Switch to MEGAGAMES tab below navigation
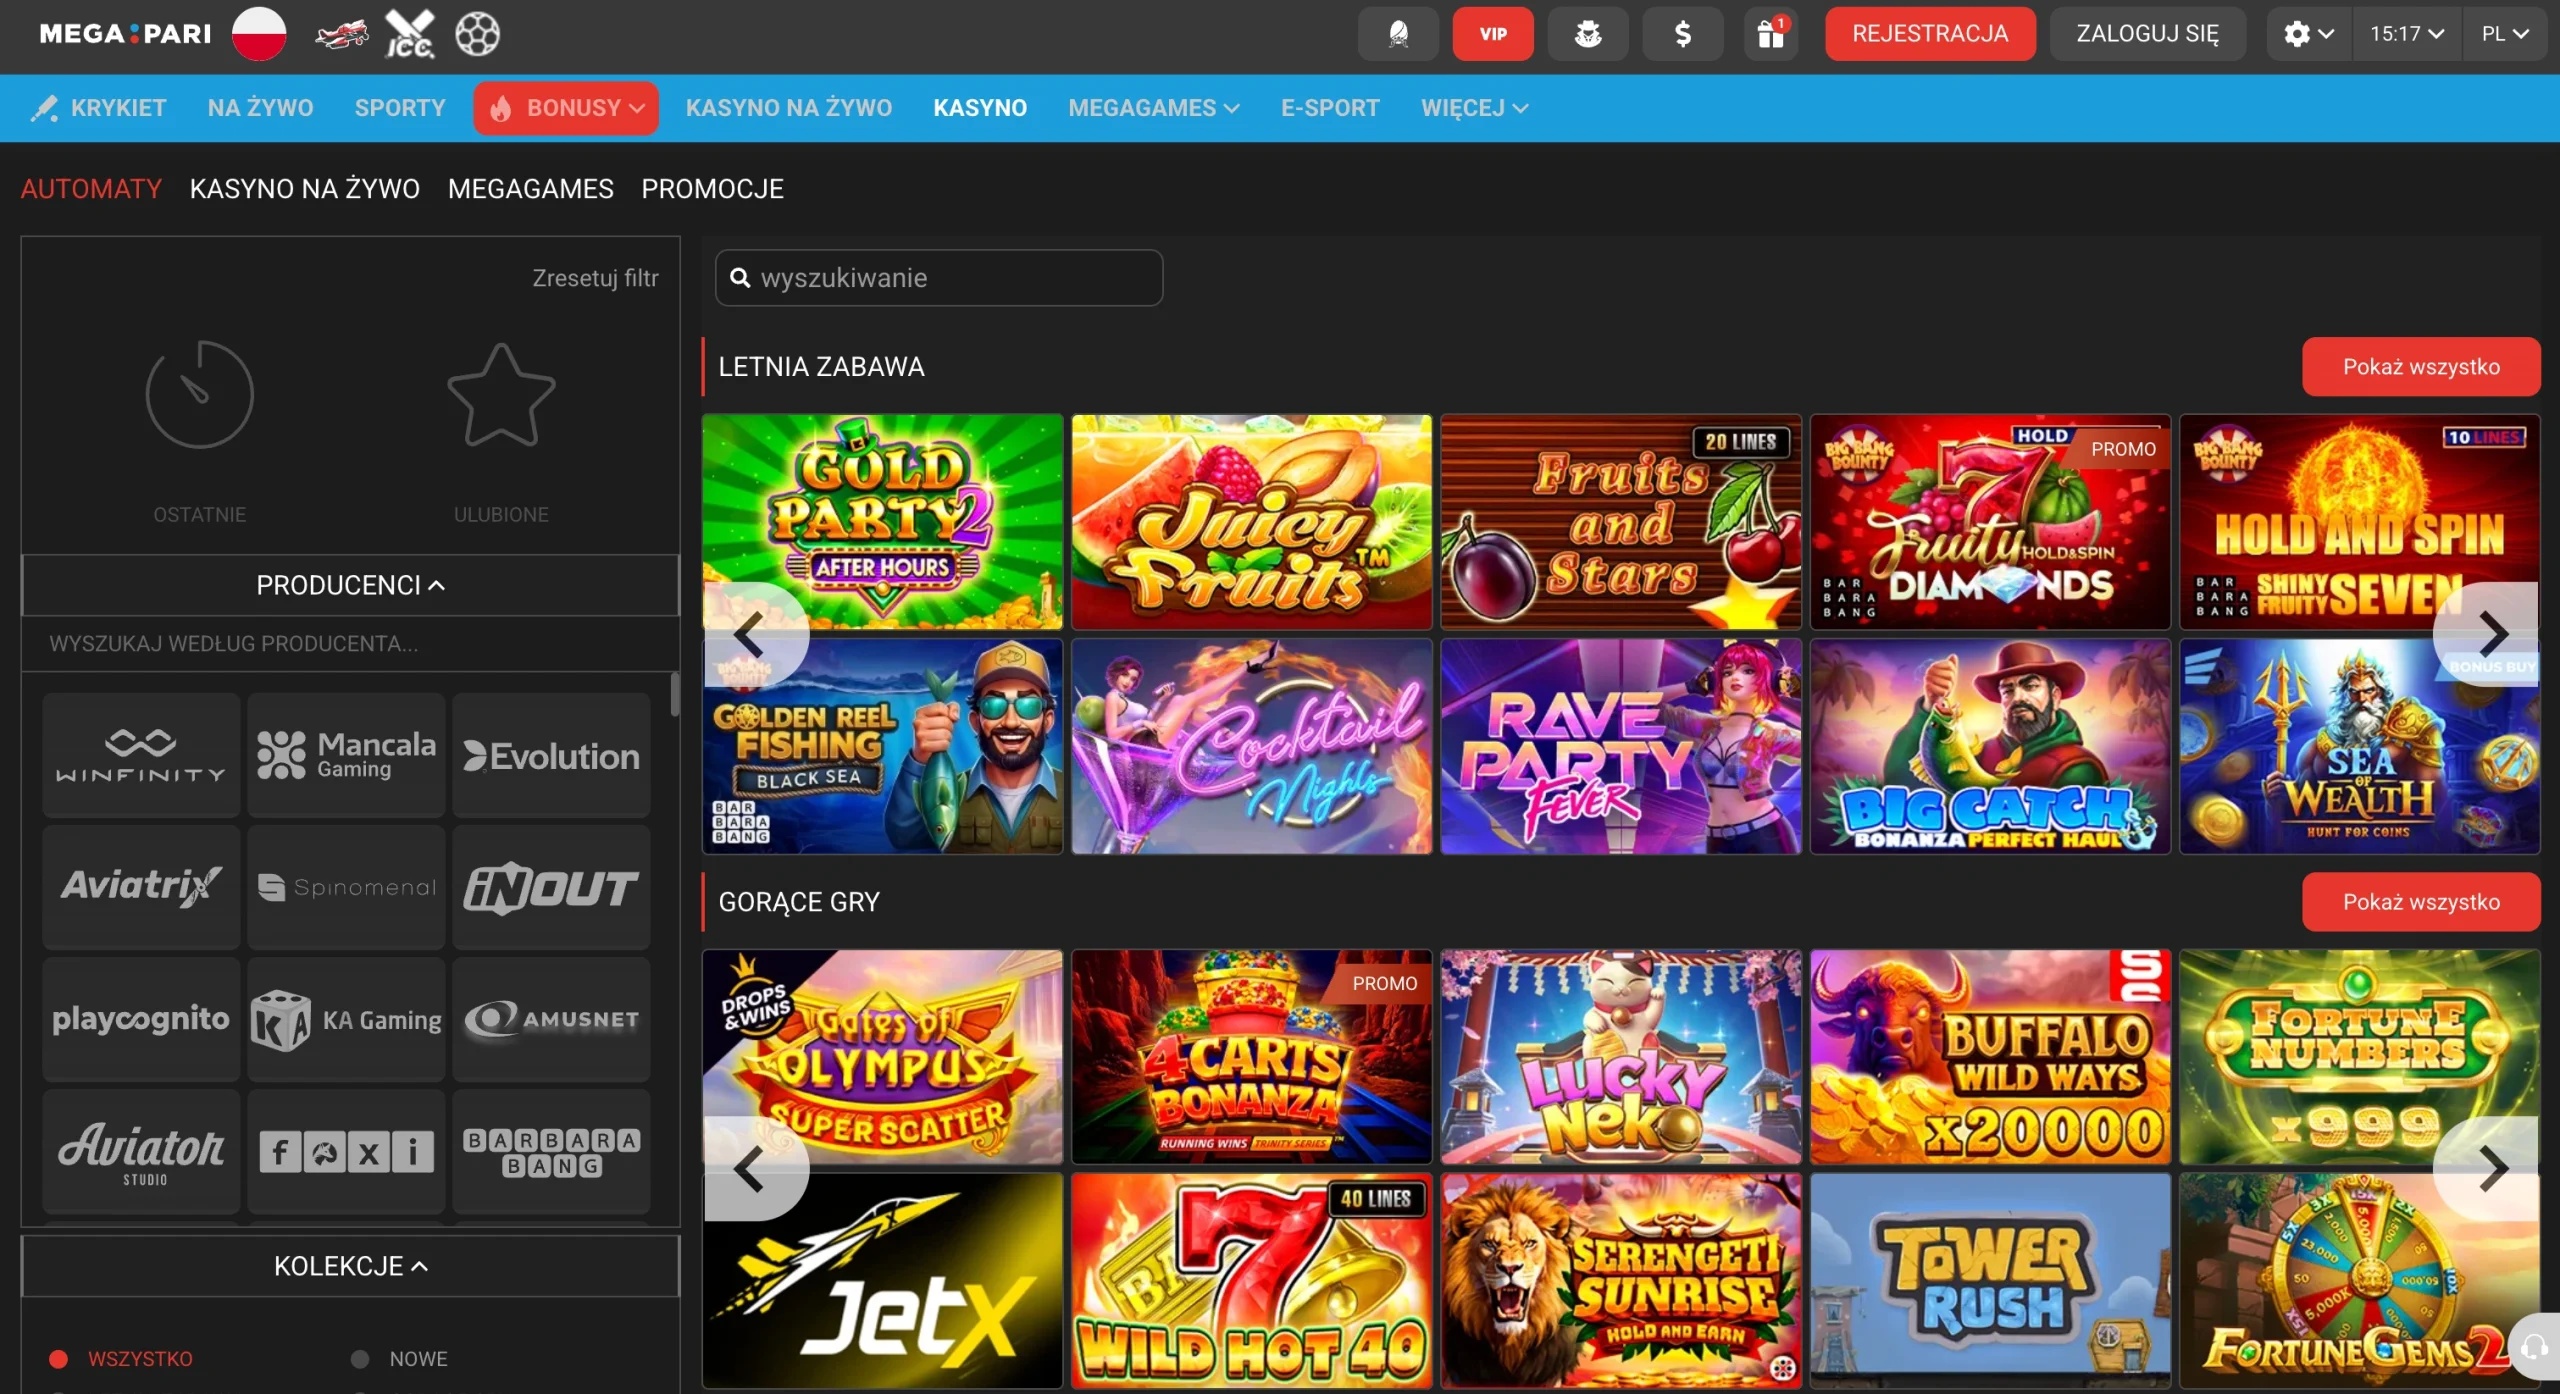Image resolution: width=2560 pixels, height=1394 pixels. point(531,189)
